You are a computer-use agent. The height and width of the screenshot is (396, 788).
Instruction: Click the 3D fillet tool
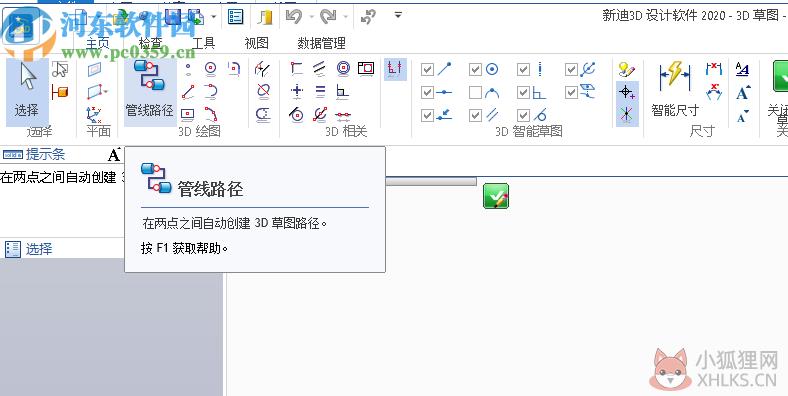234,68
